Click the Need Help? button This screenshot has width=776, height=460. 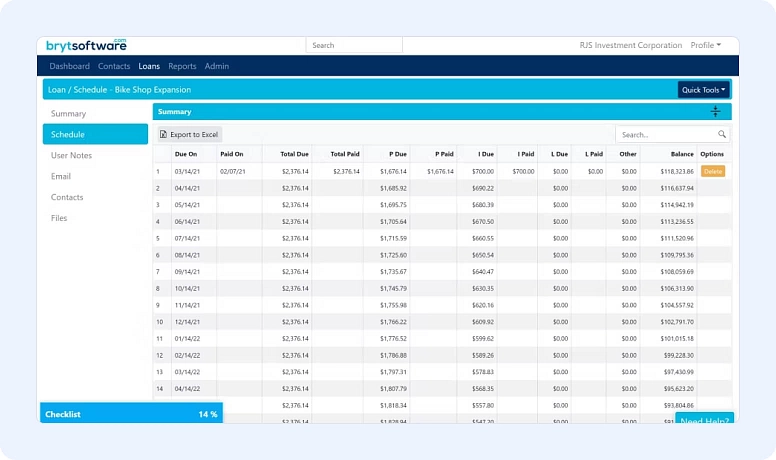click(x=704, y=419)
